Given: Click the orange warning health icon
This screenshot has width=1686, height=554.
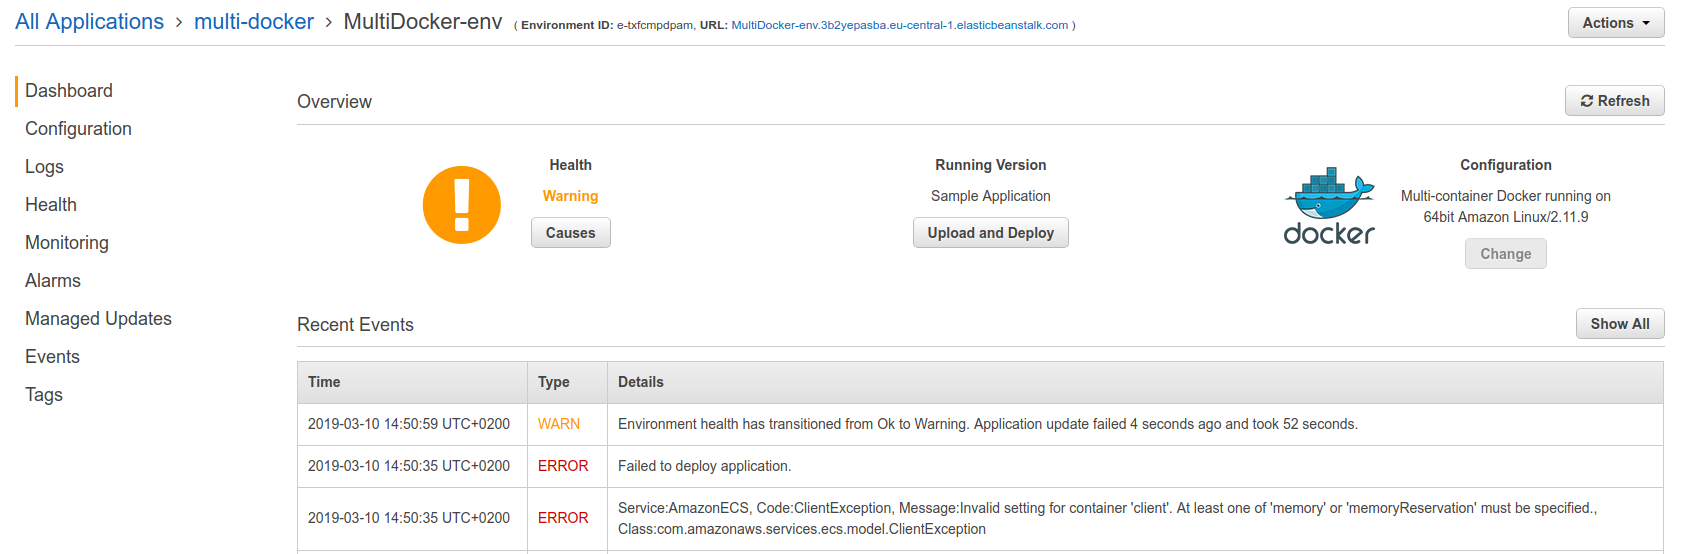Looking at the screenshot, I should [x=462, y=205].
